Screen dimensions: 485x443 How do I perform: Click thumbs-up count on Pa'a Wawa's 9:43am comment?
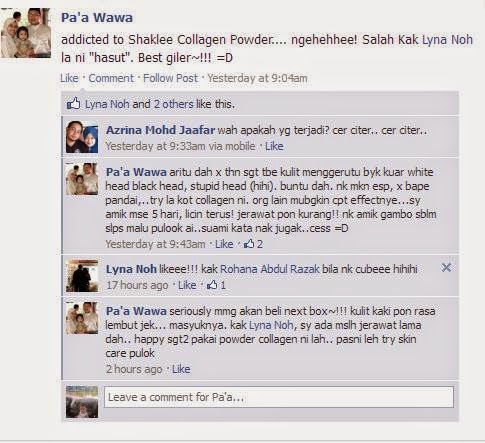coord(253,244)
